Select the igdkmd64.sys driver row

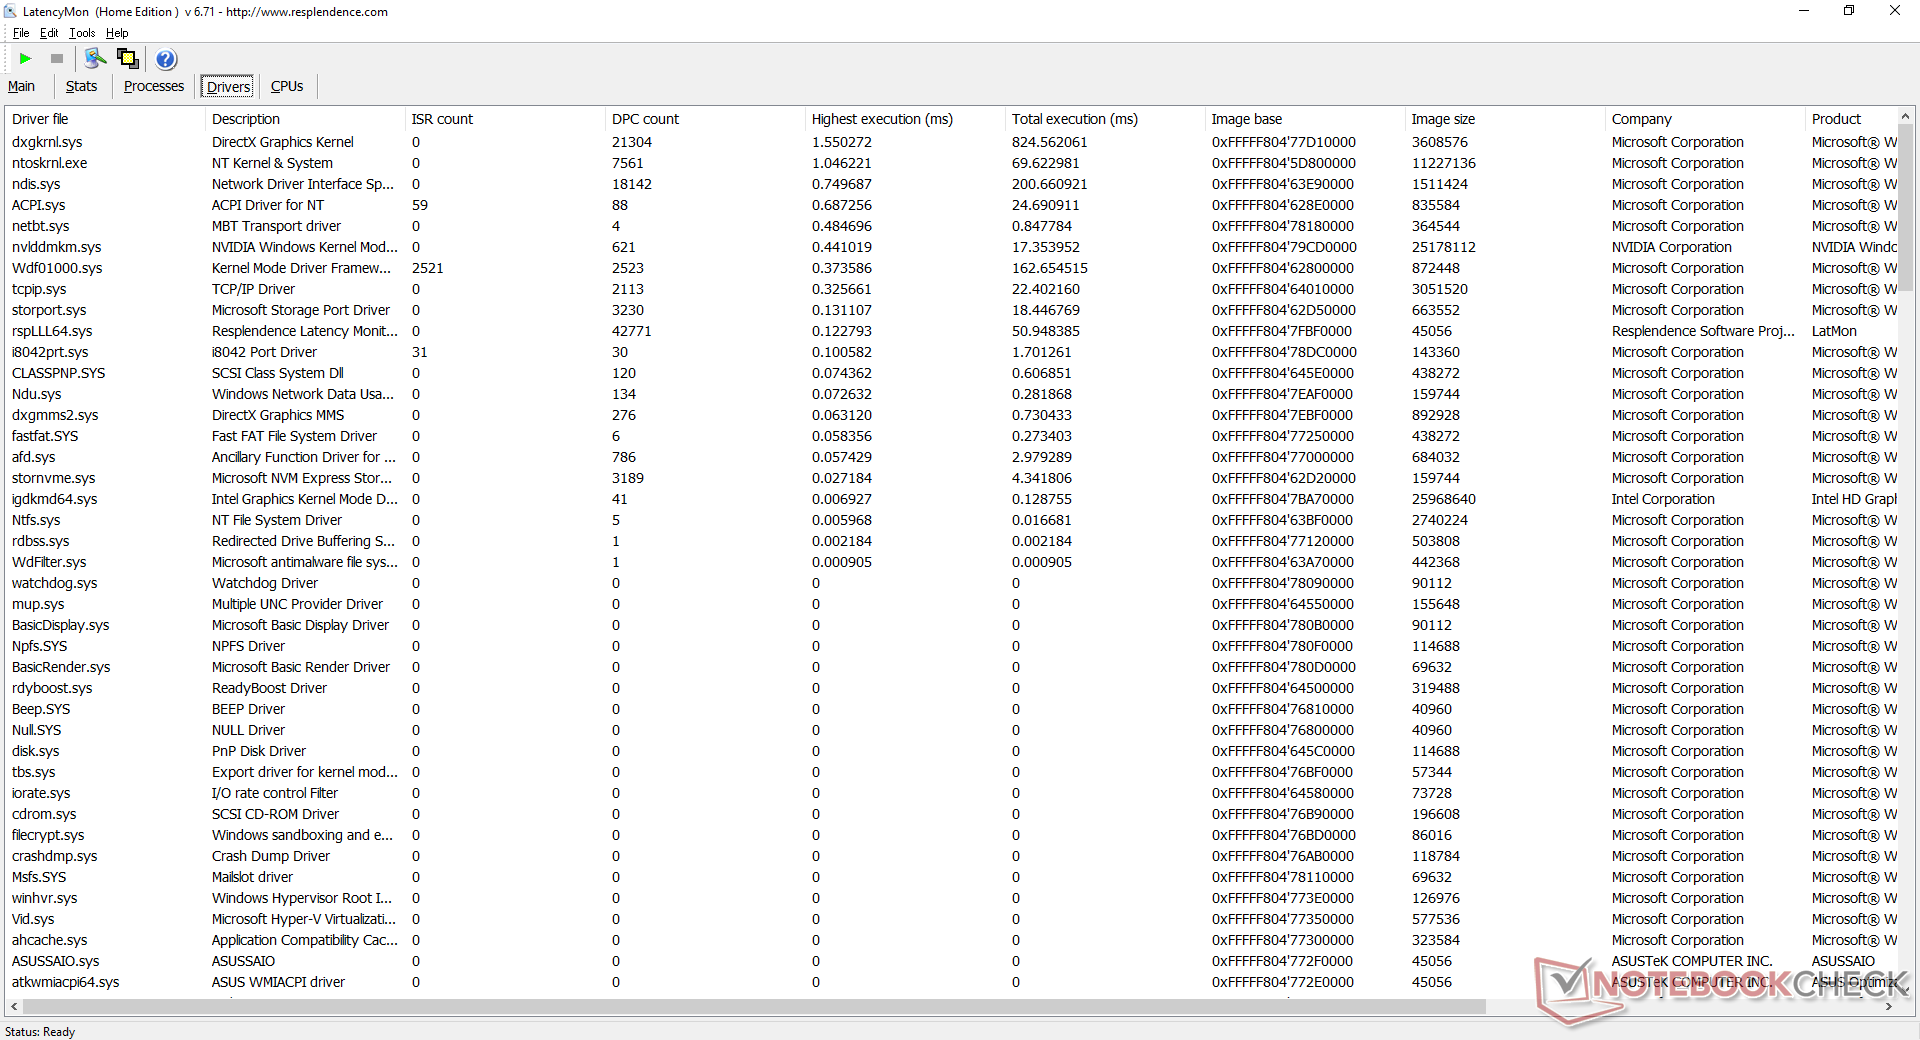[x=952, y=499]
